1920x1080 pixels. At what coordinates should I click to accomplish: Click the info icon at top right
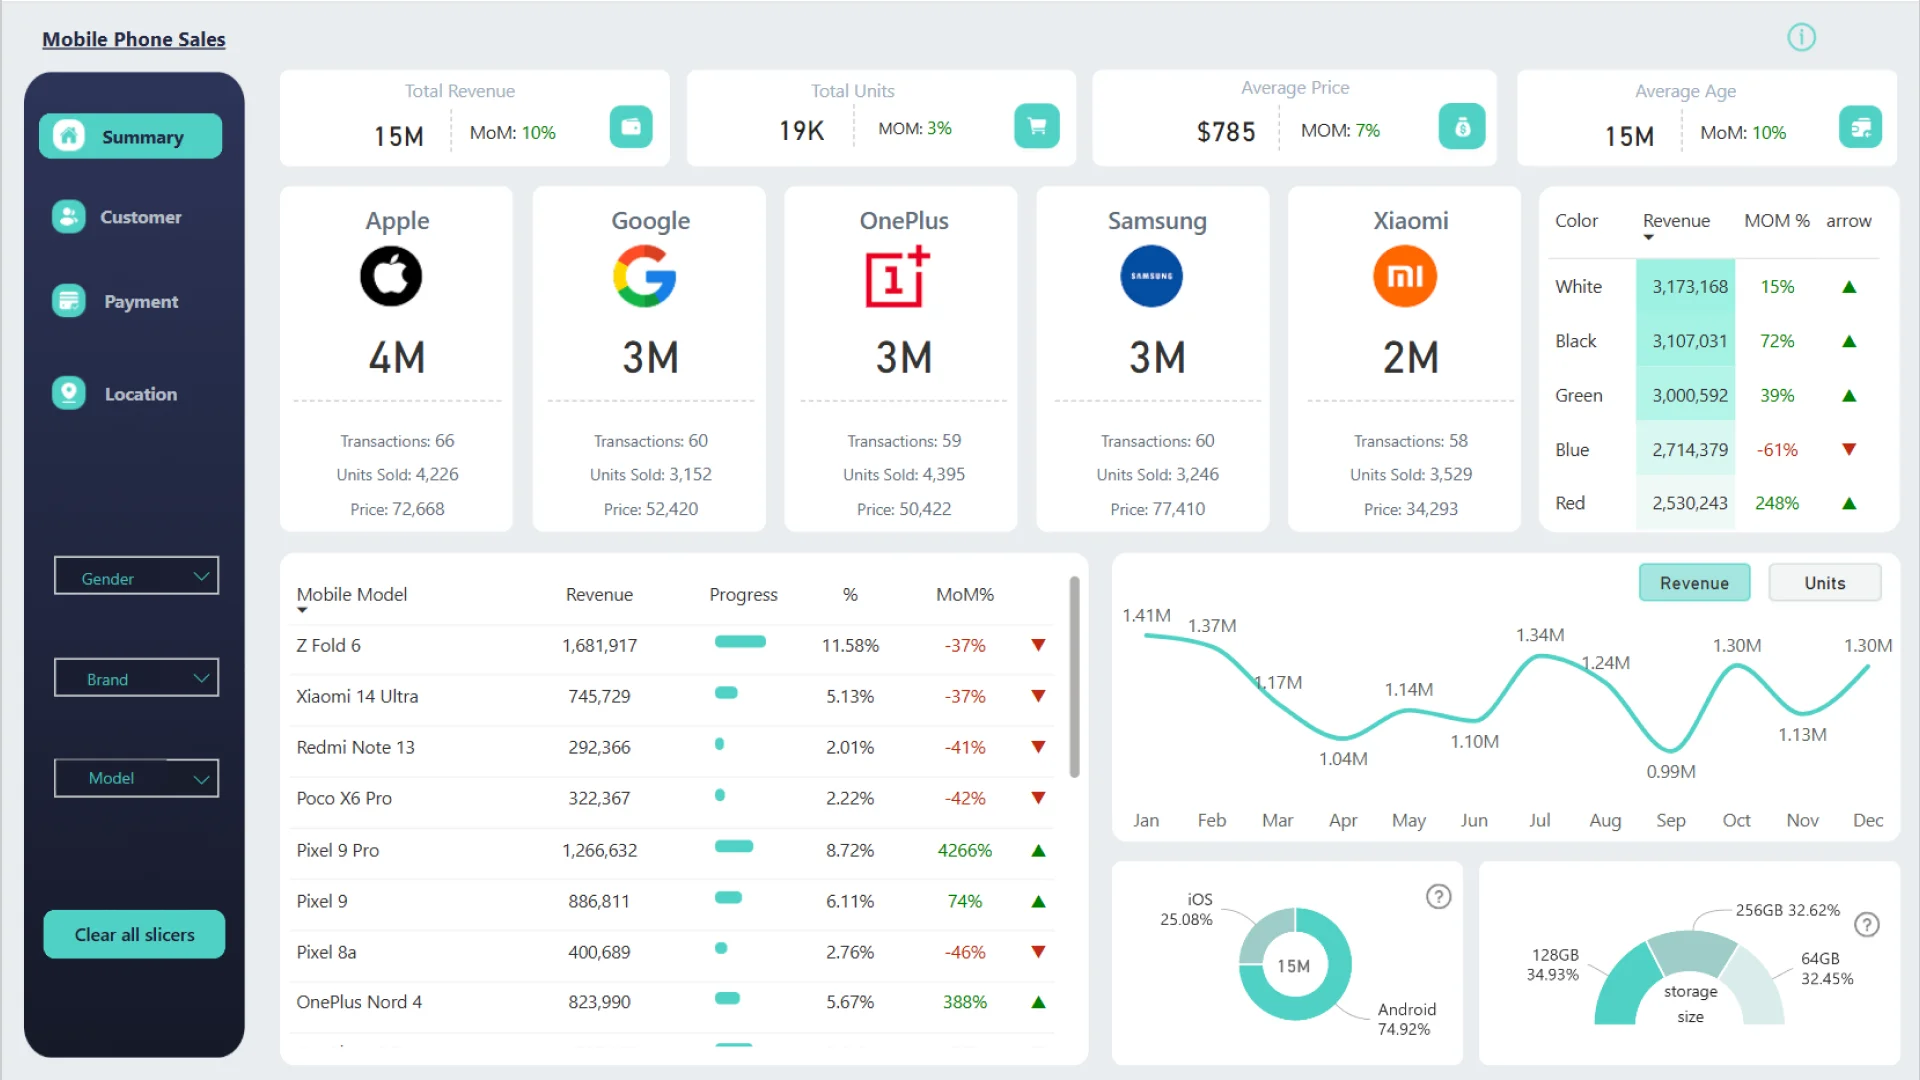click(x=1801, y=38)
